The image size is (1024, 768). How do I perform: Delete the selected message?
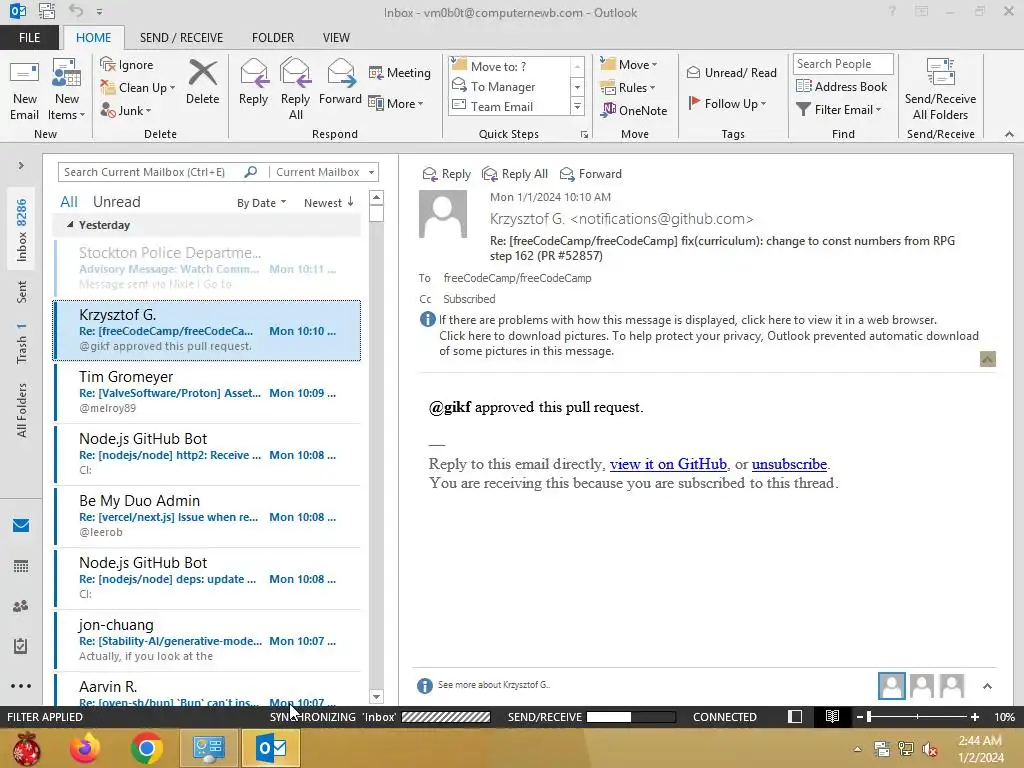click(202, 82)
